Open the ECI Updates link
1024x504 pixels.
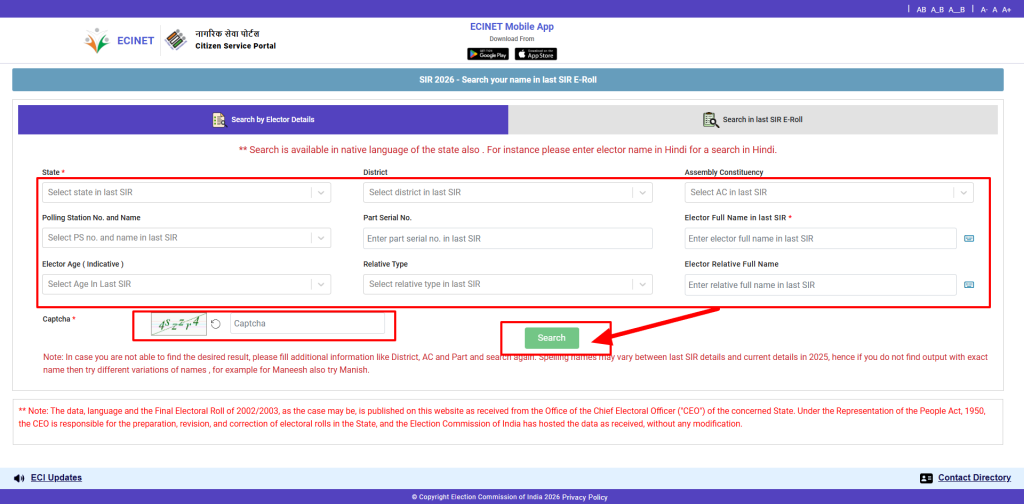click(56, 478)
